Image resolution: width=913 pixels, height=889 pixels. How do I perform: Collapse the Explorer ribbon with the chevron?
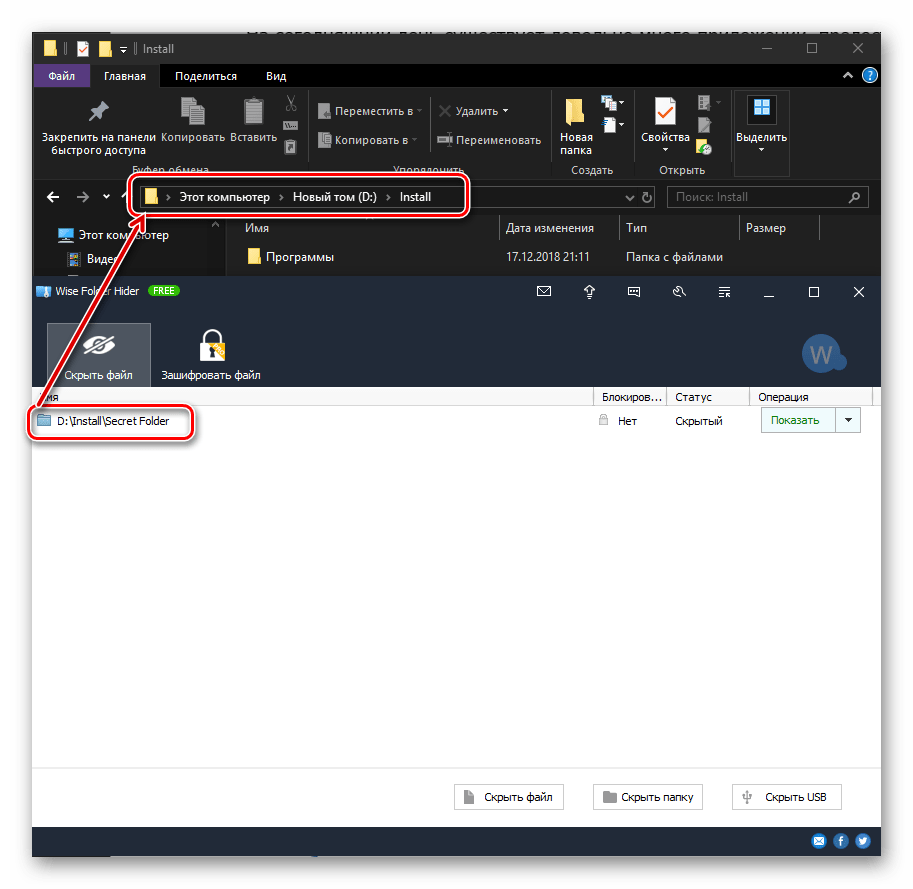click(848, 75)
